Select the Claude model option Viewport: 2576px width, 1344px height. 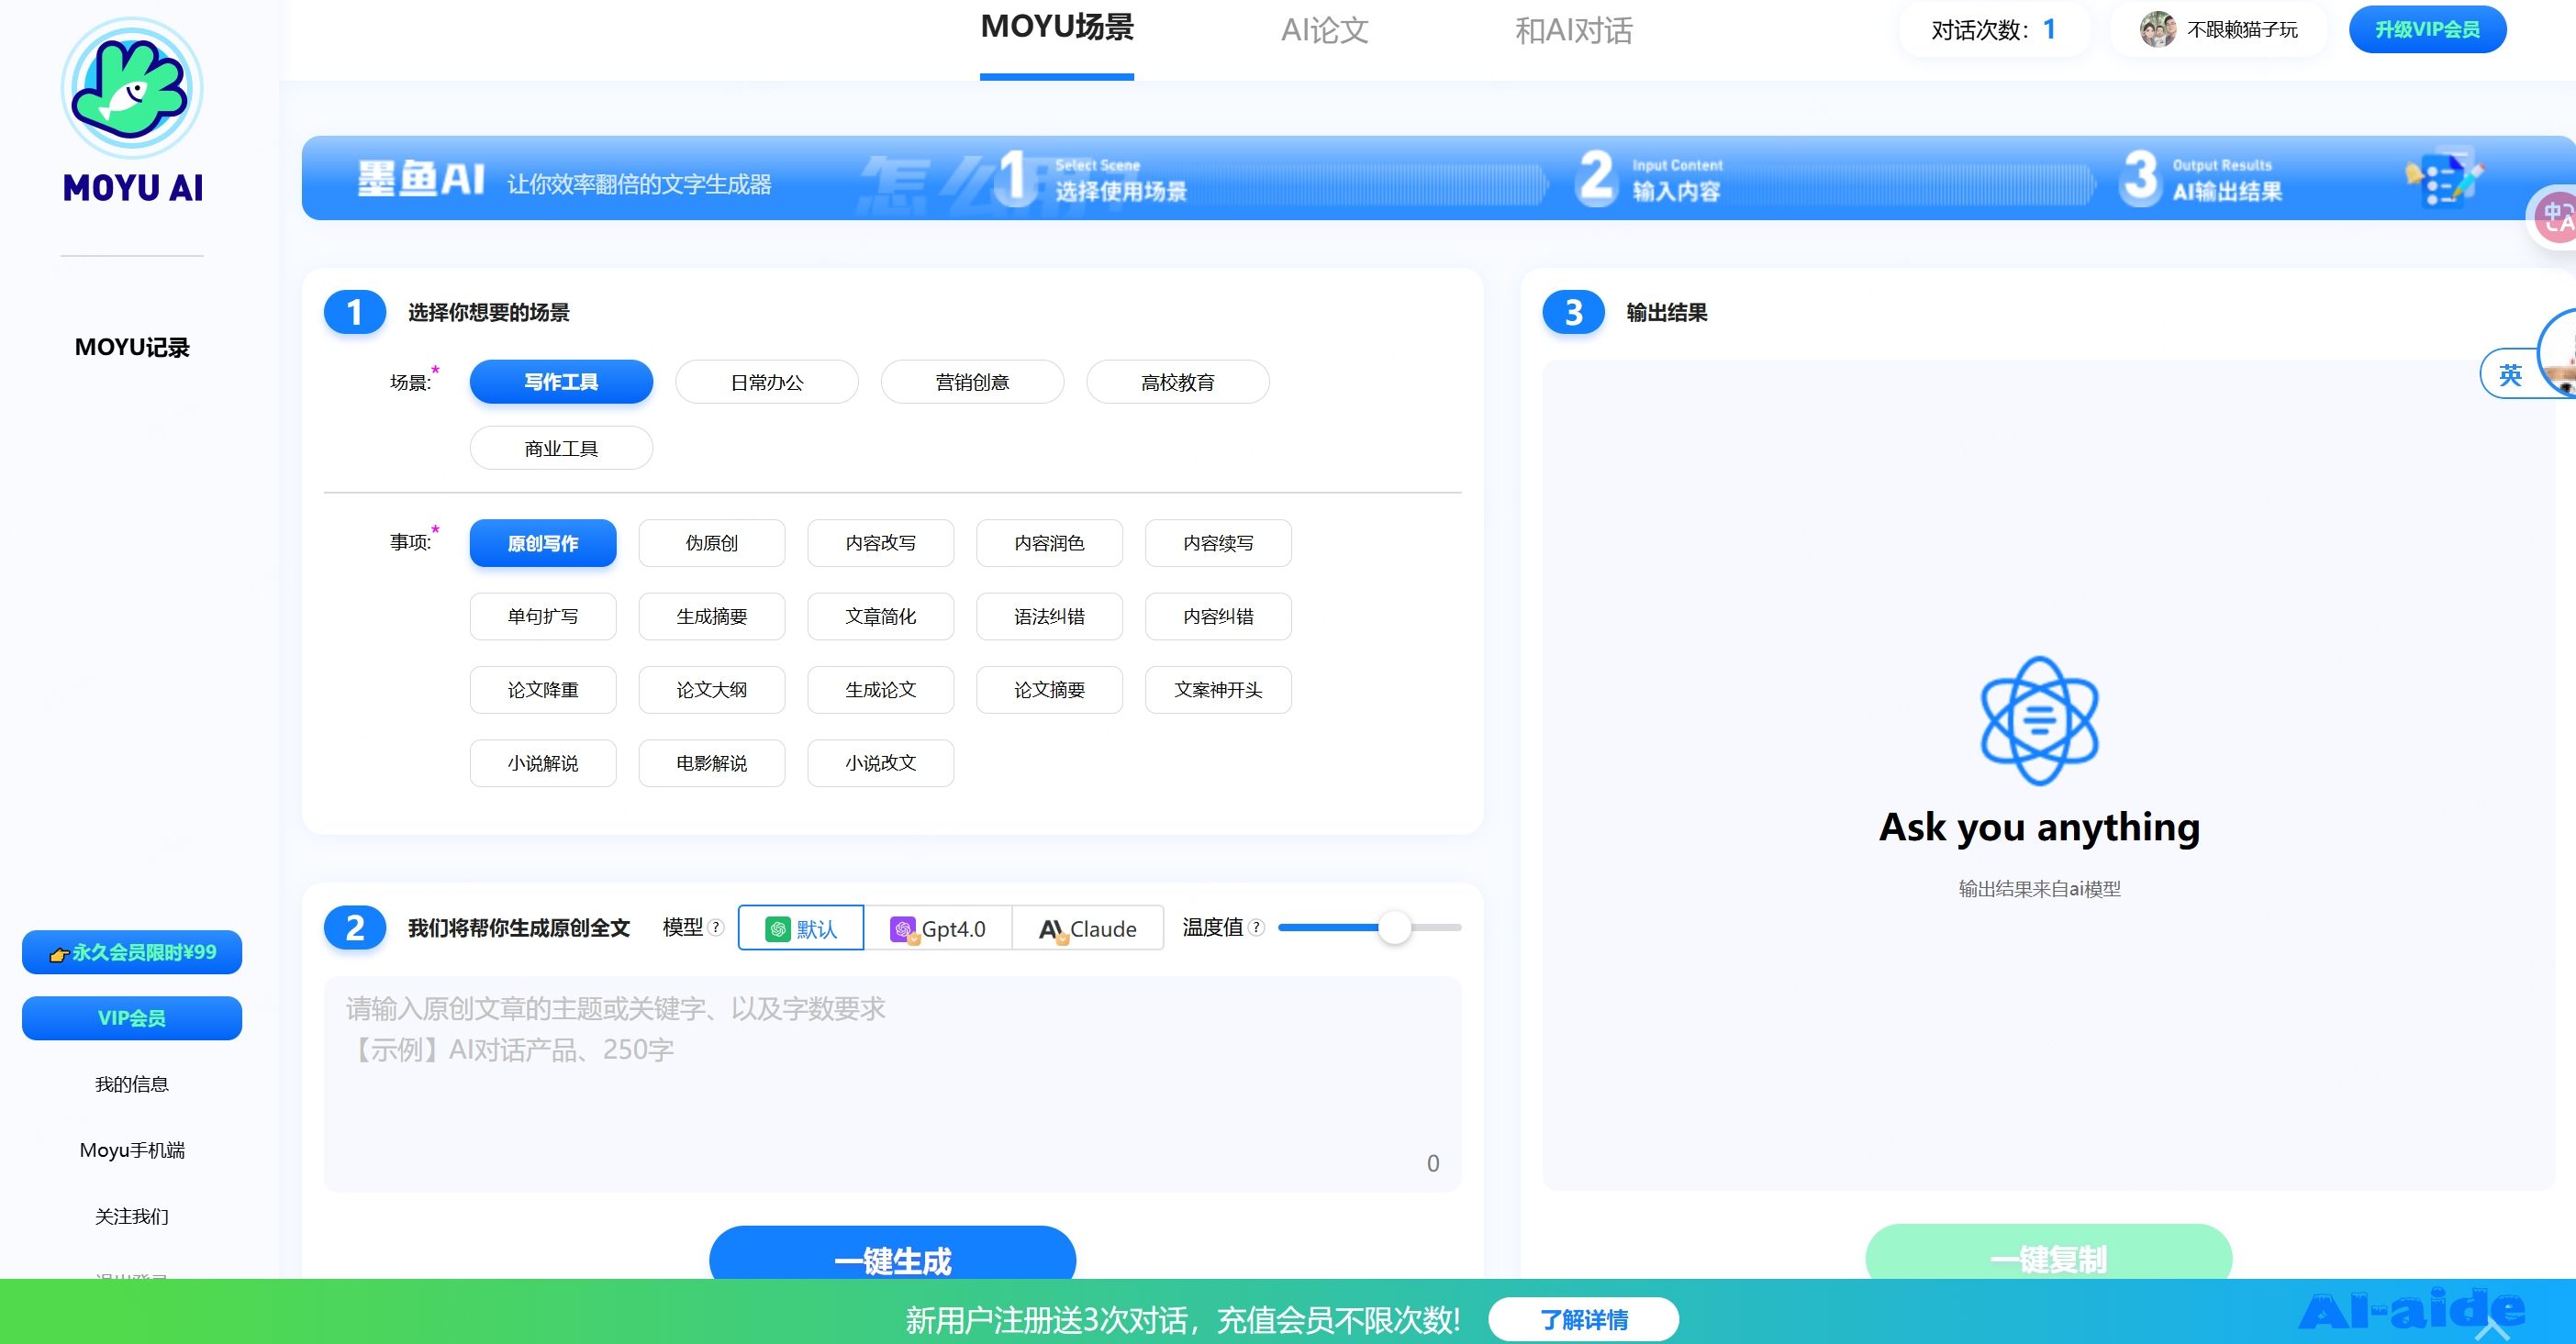point(1088,928)
